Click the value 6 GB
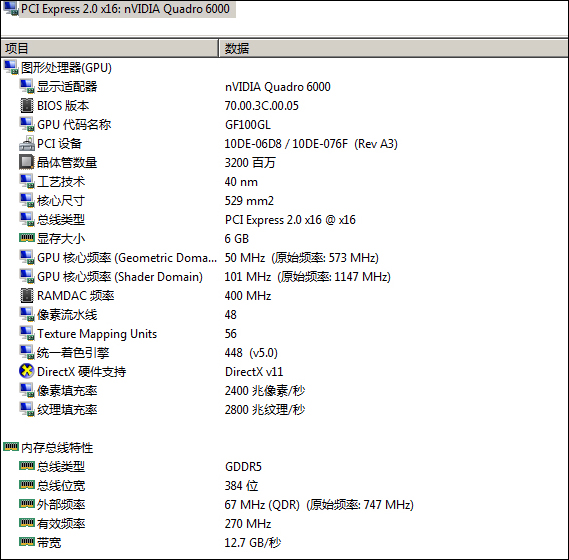This screenshot has height=560, width=569. click(x=237, y=238)
